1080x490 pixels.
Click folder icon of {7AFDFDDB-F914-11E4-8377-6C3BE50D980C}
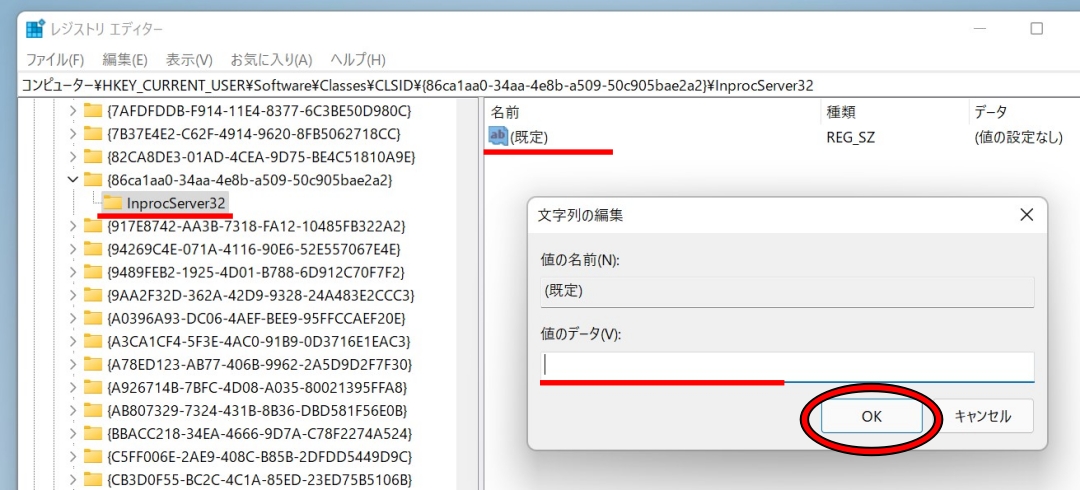coord(93,110)
